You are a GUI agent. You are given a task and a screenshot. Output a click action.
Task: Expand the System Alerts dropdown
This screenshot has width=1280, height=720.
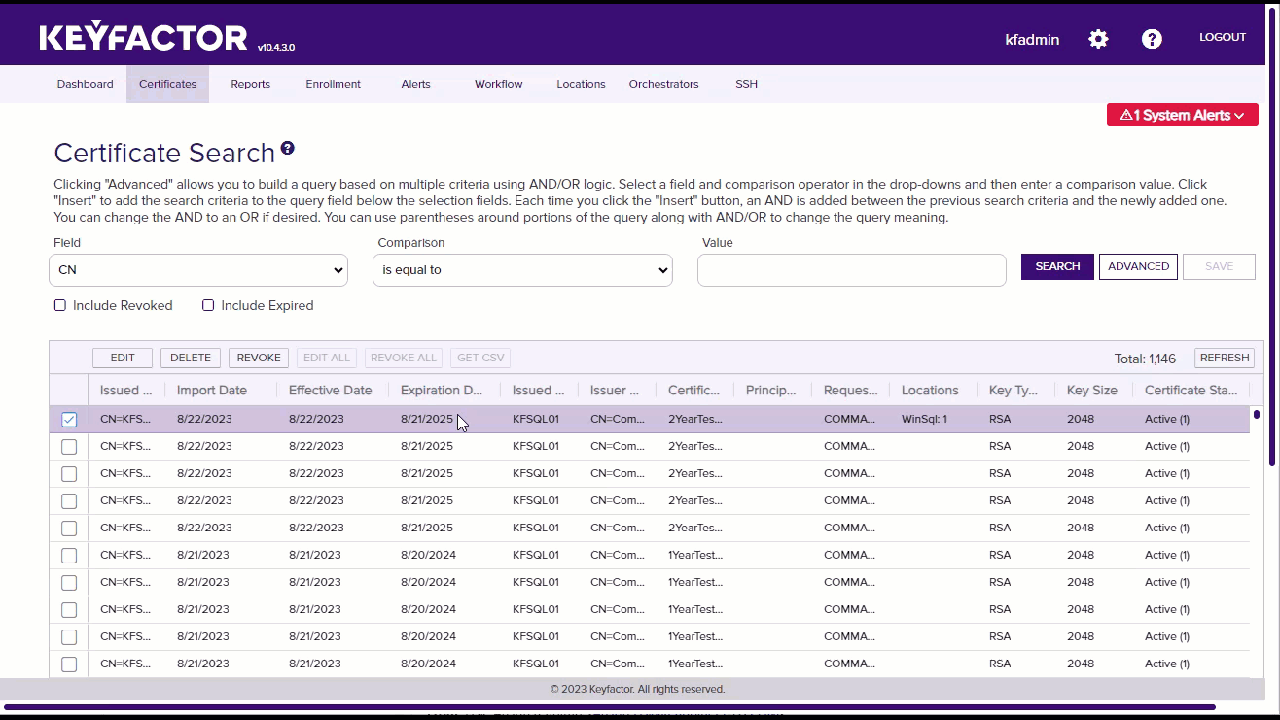click(x=1183, y=115)
